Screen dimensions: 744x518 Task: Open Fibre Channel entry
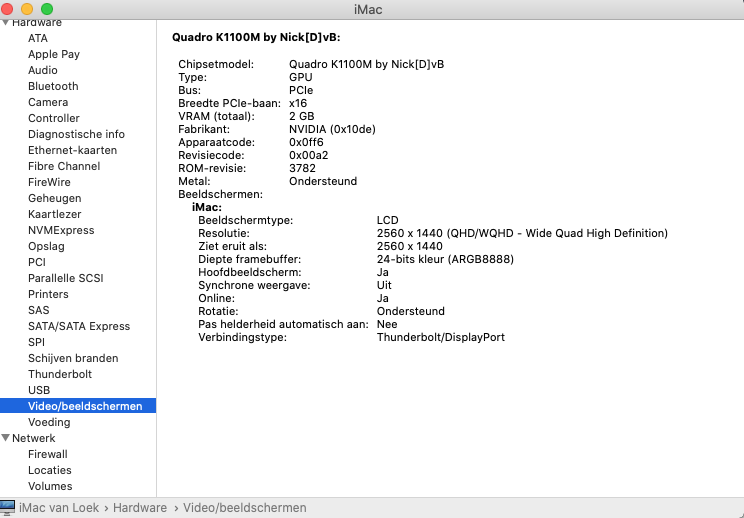point(64,166)
